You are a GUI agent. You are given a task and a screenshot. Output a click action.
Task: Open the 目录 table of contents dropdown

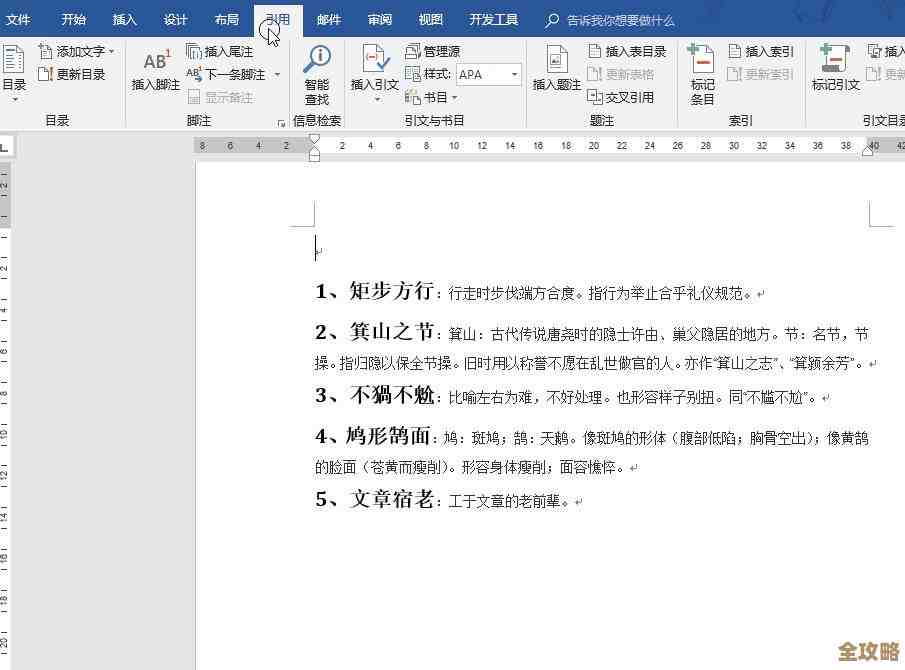pyautogui.click(x=13, y=72)
